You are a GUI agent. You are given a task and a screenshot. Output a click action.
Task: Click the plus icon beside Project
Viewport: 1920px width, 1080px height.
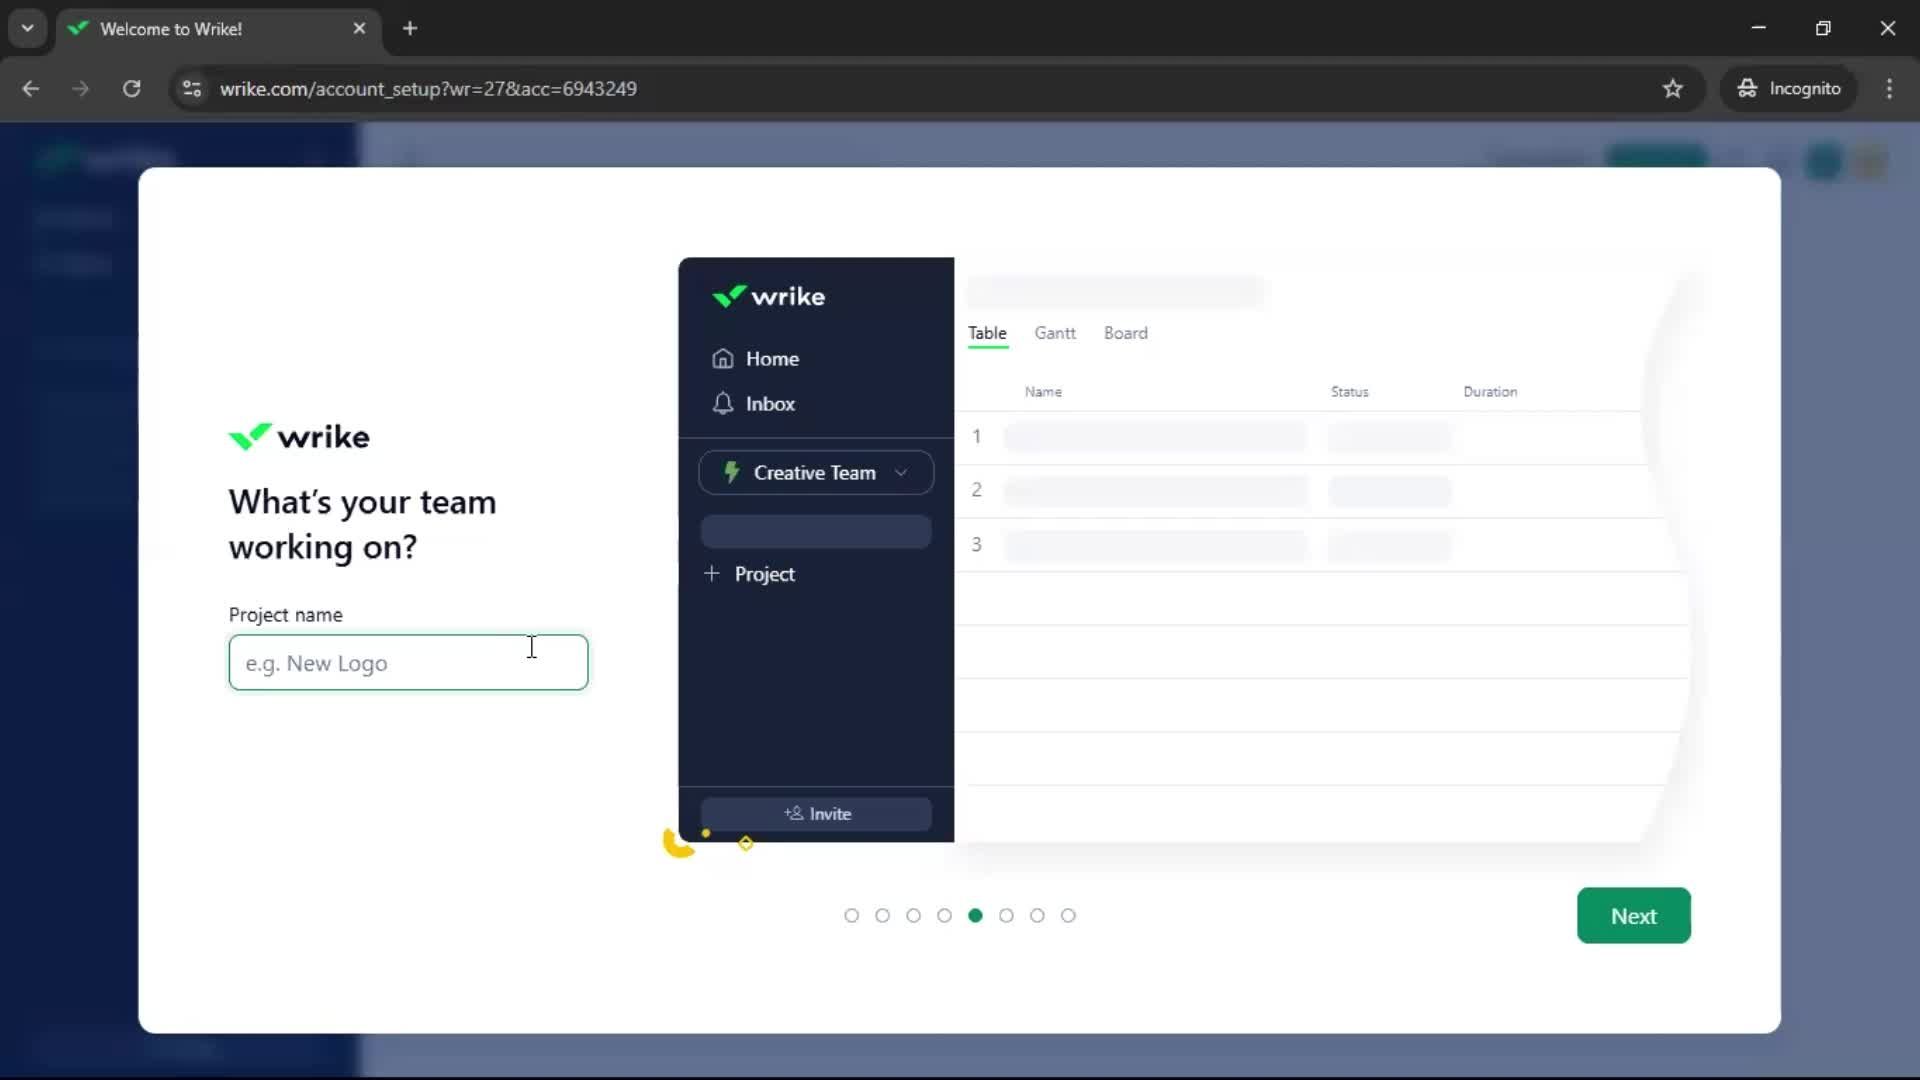click(712, 573)
